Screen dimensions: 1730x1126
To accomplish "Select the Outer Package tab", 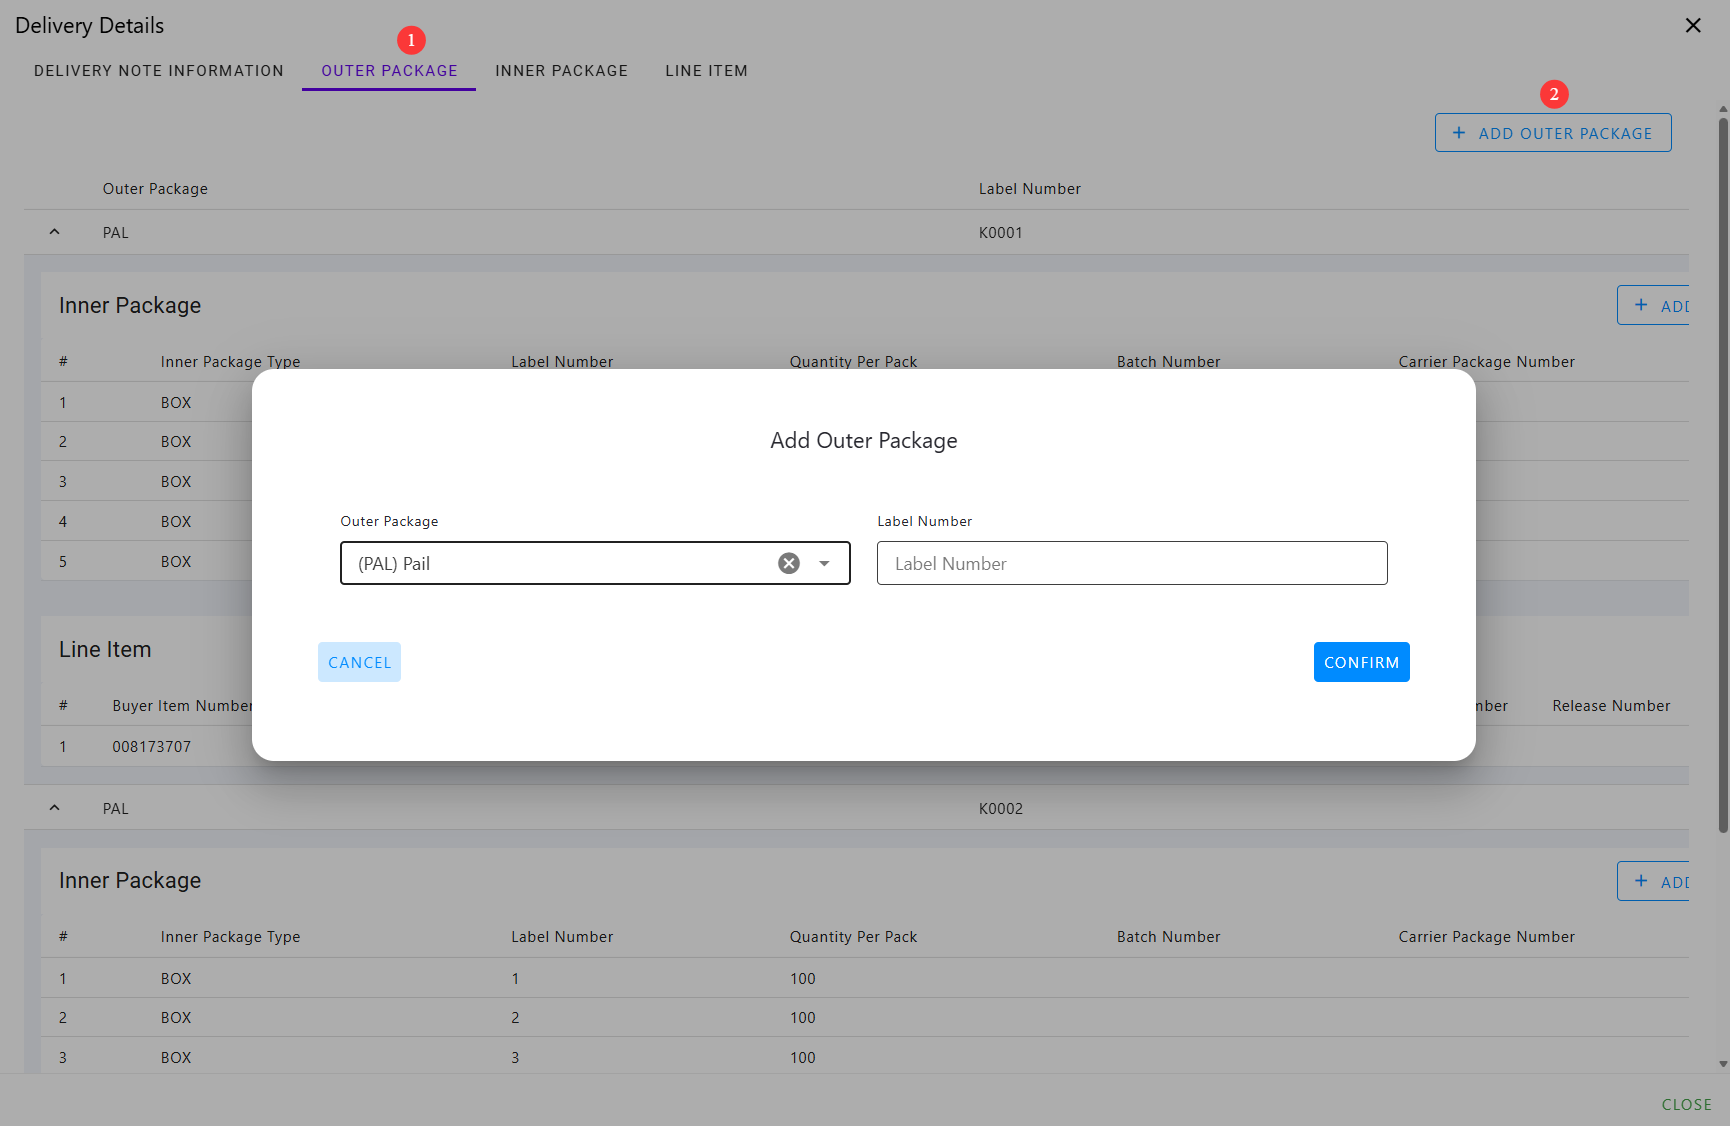I will (389, 71).
